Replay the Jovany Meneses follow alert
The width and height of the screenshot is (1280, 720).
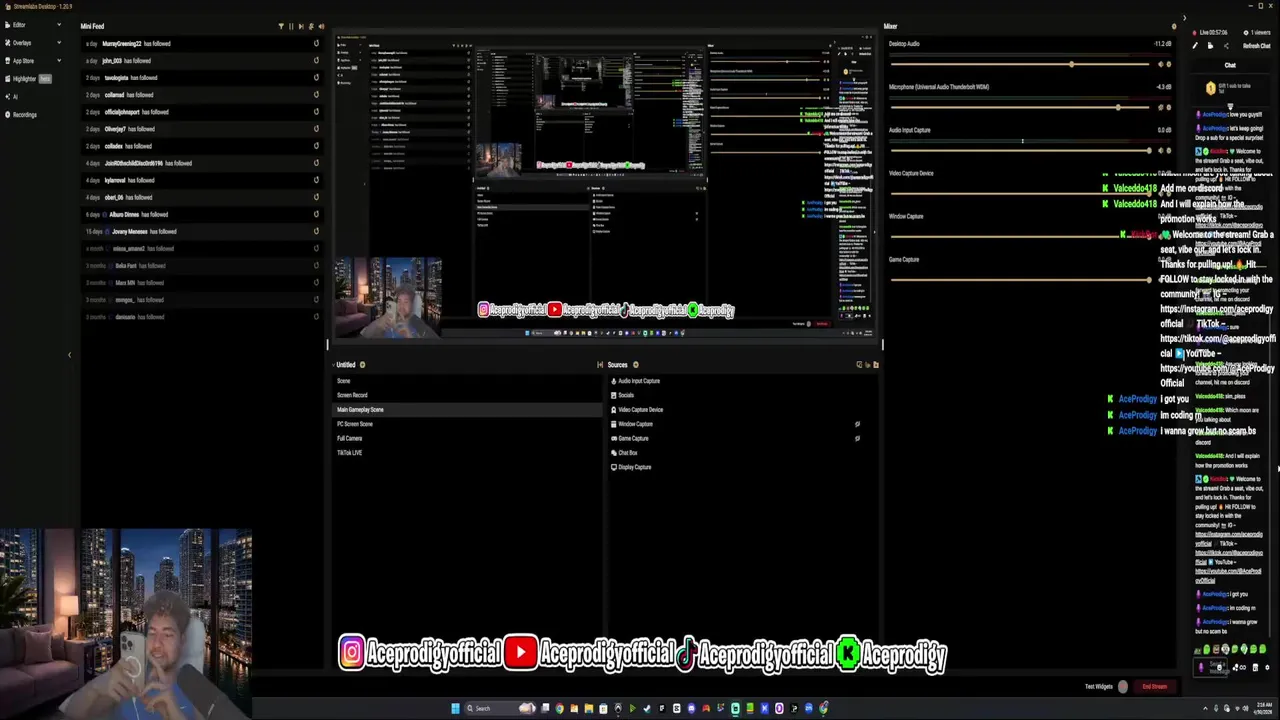tap(316, 231)
